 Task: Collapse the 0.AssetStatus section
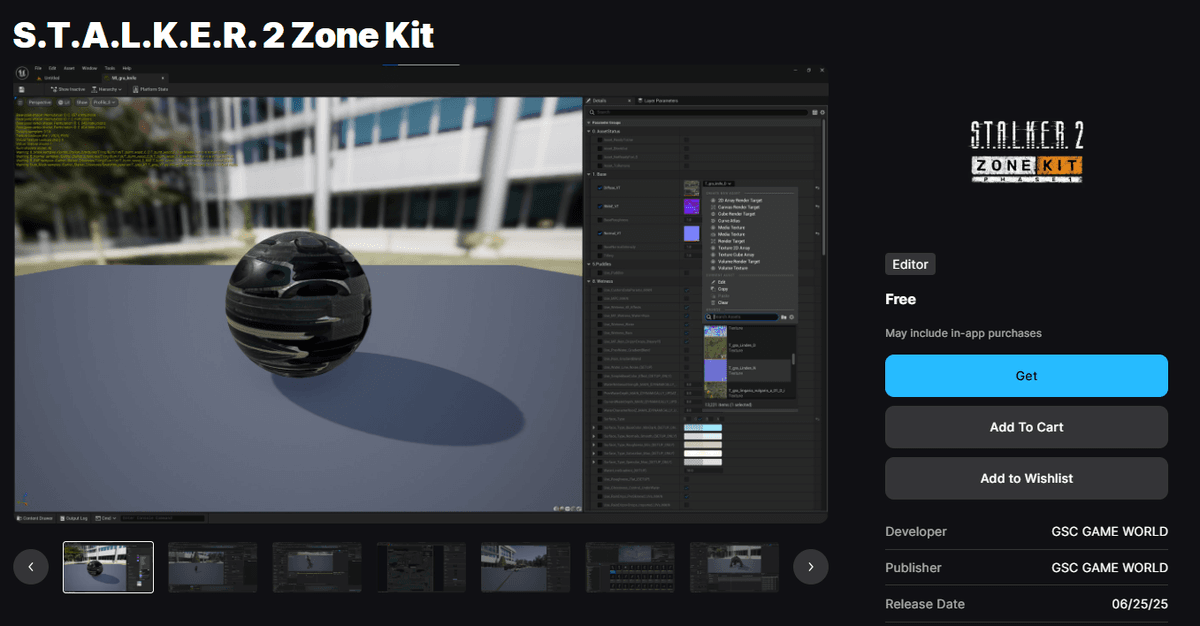point(589,131)
